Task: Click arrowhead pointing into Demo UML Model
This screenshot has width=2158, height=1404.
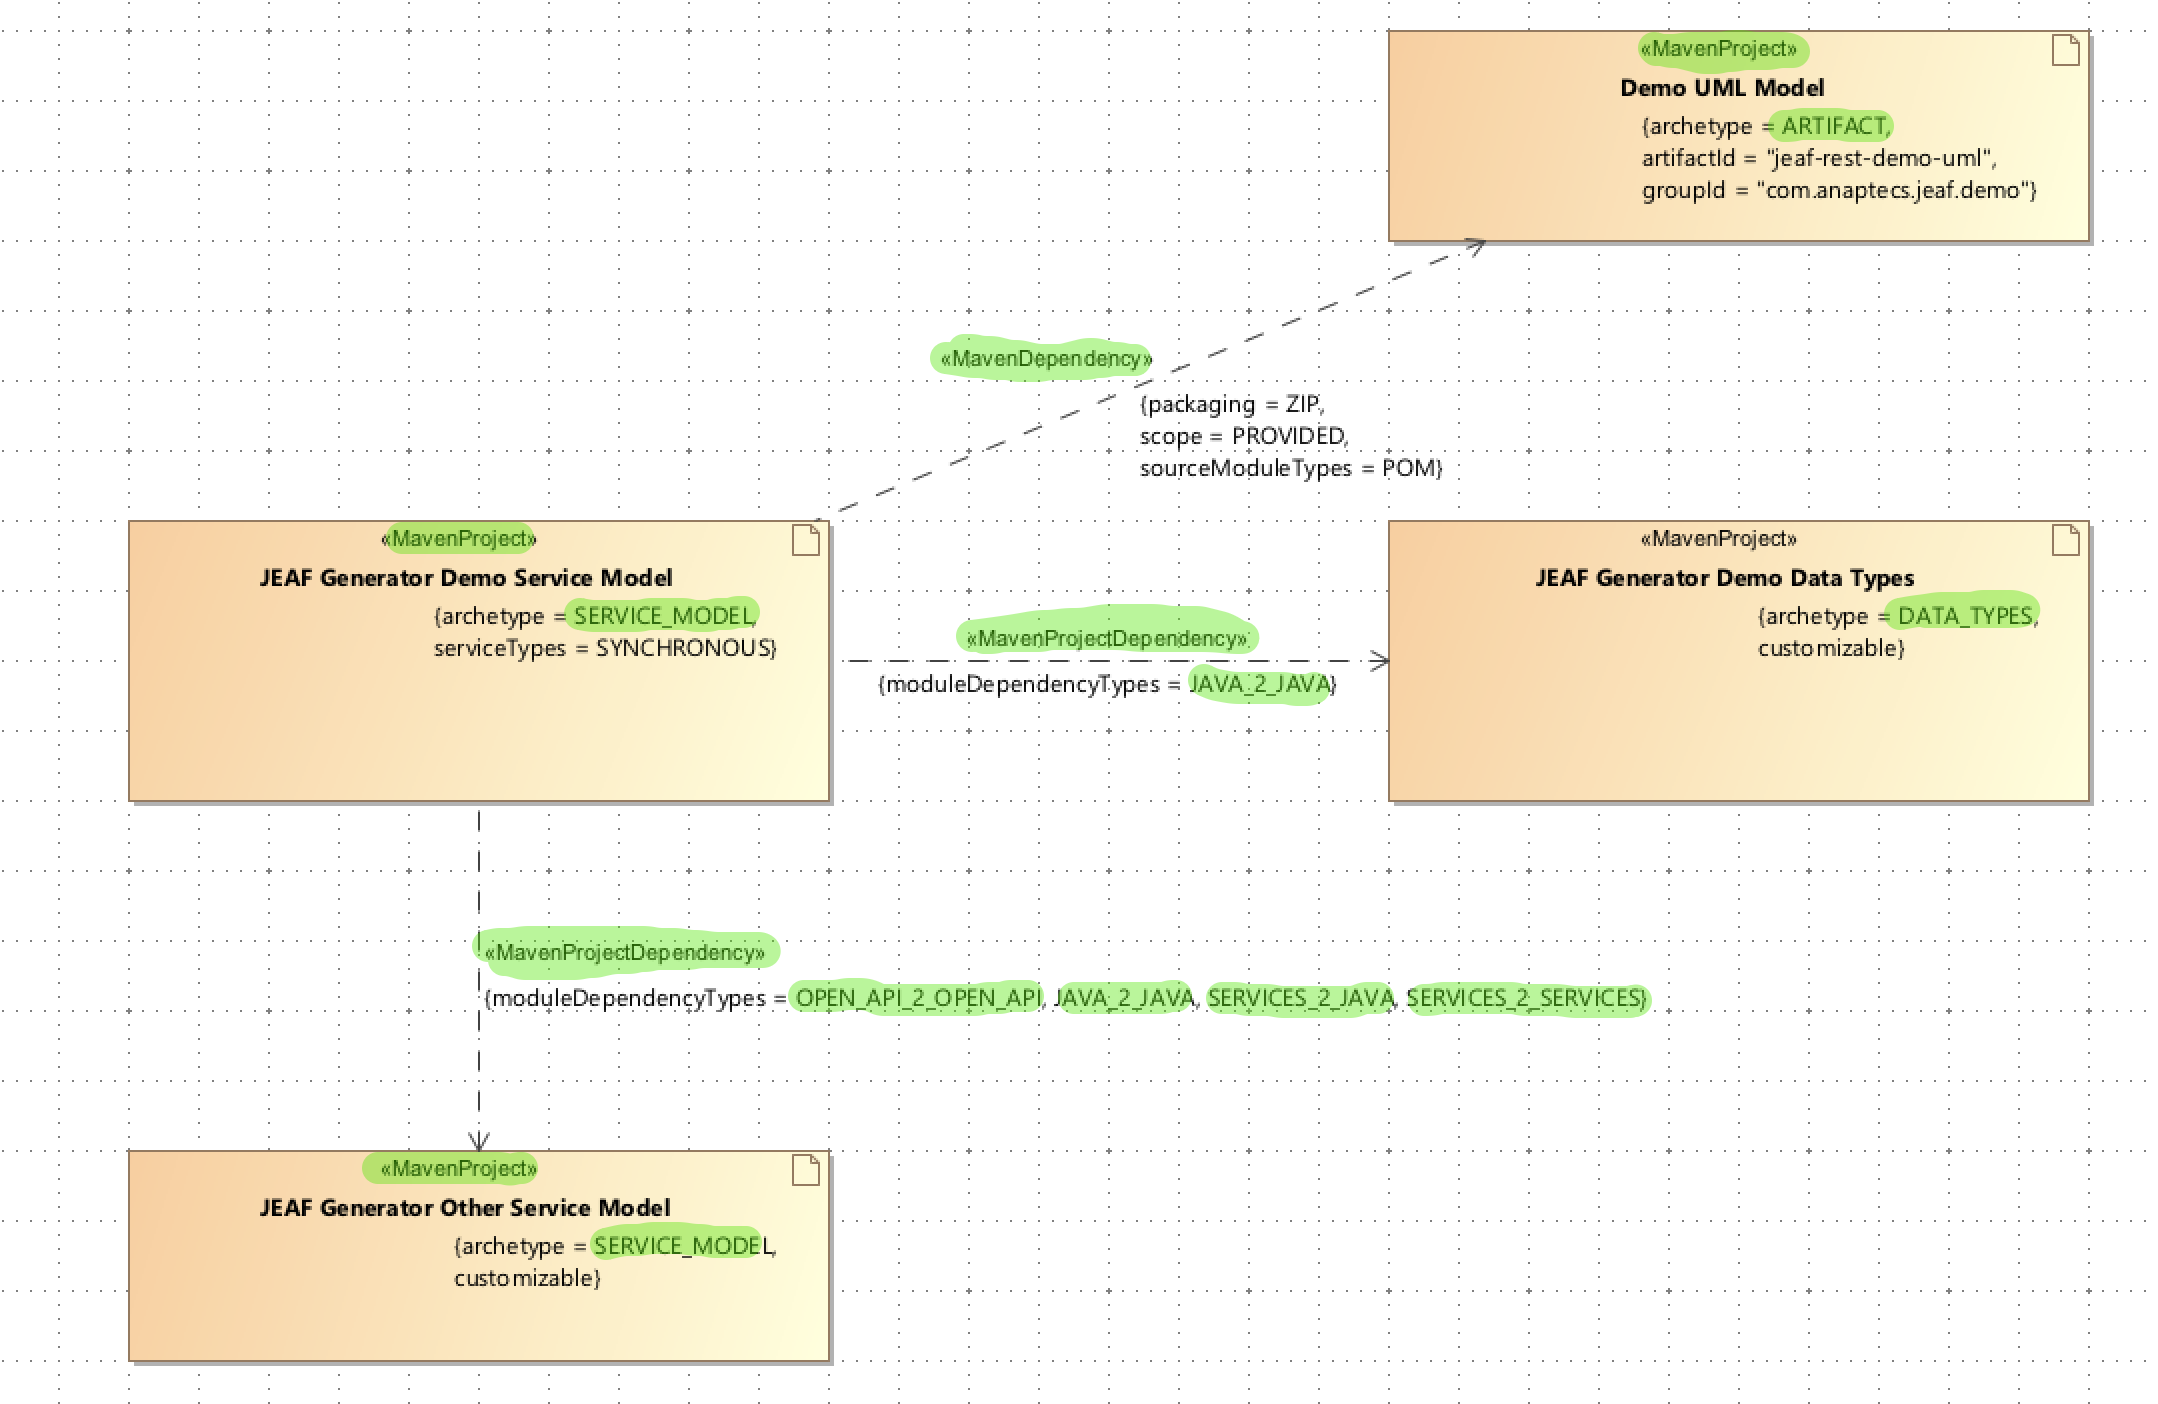Action: pyautogui.click(x=1476, y=246)
